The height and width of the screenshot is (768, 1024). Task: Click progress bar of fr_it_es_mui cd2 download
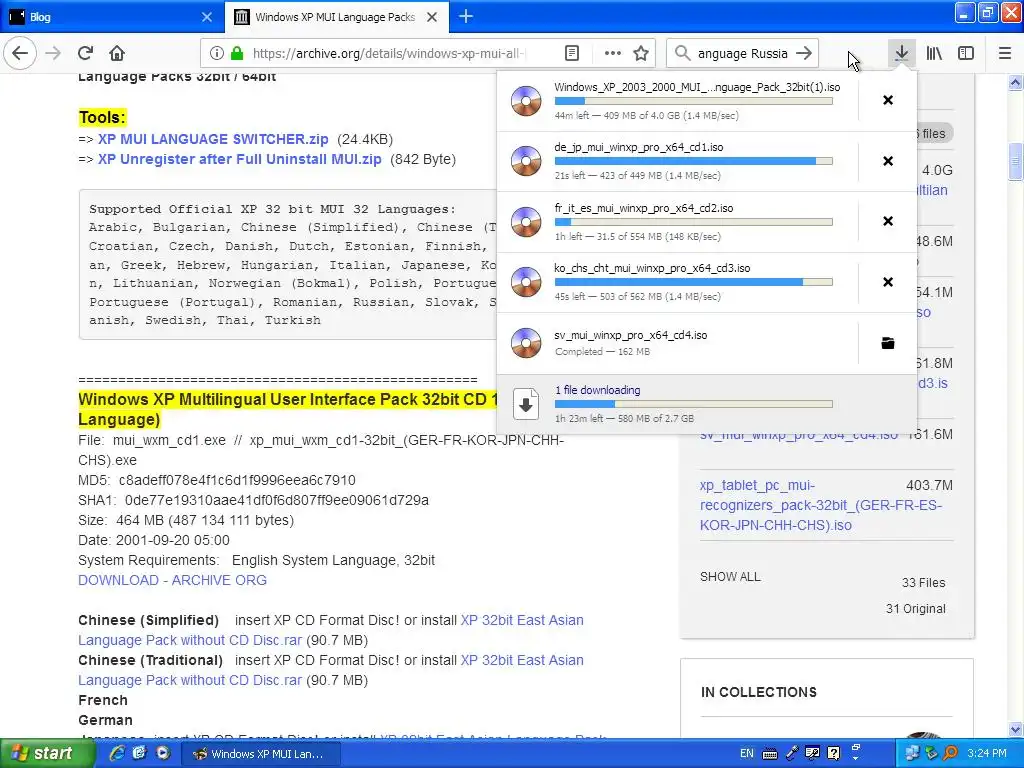pyautogui.click(x=694, y=222)
